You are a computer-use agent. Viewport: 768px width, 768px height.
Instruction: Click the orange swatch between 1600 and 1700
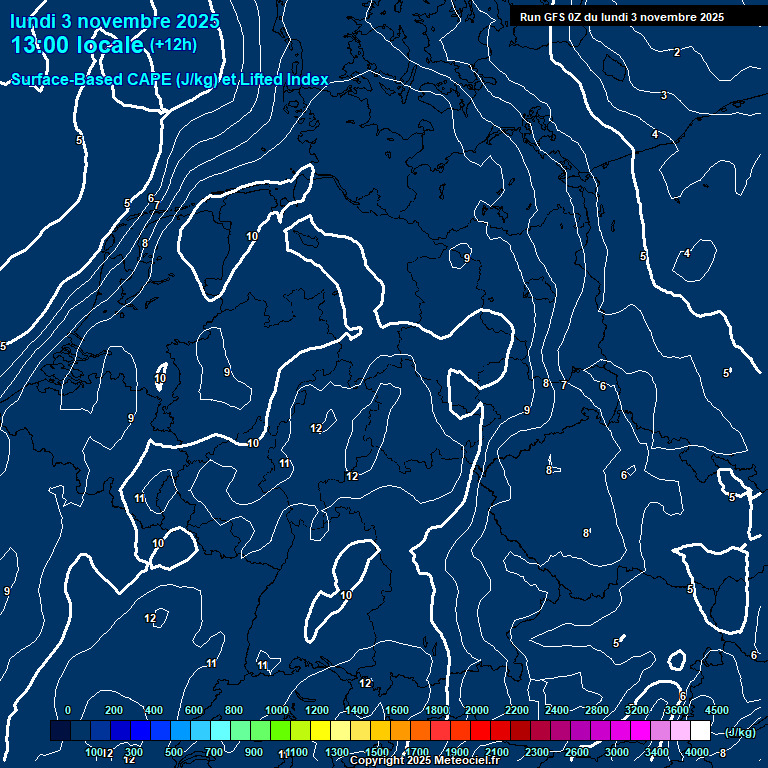400,730
